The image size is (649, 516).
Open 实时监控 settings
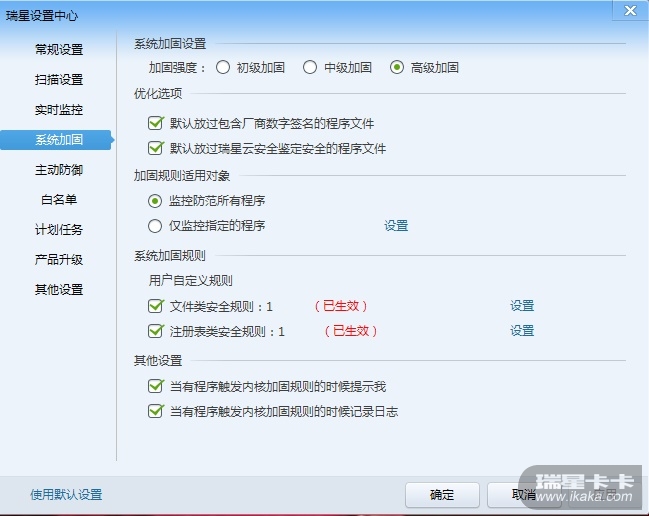click(59, 110)
